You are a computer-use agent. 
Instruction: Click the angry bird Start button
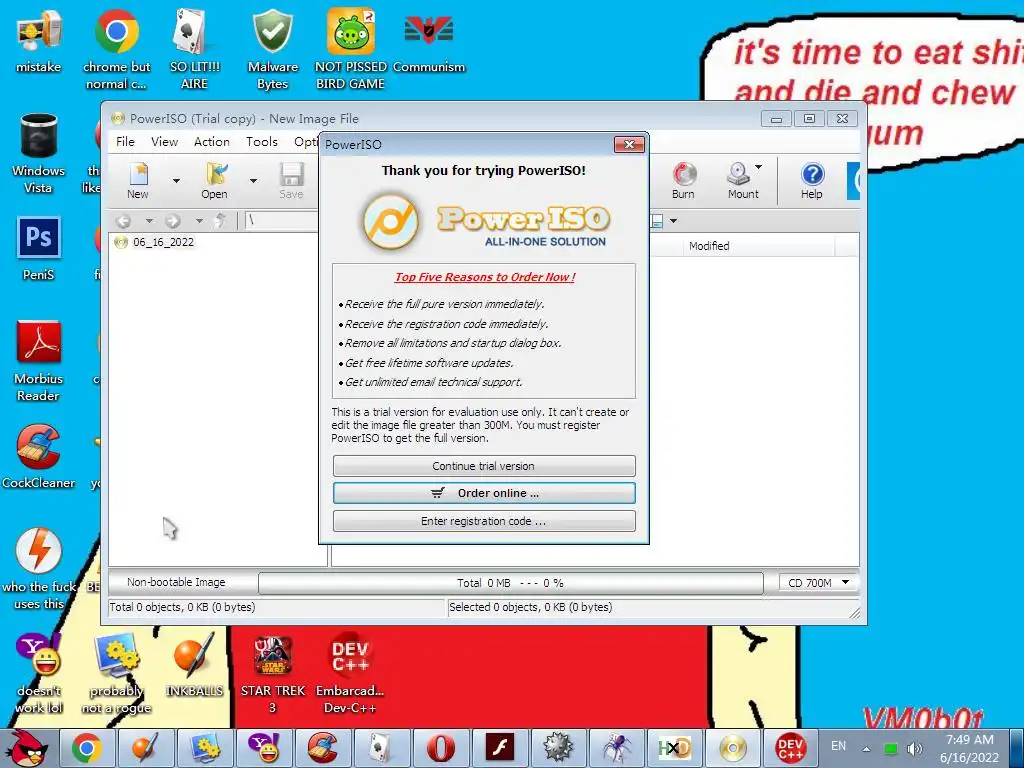[27, 748]
